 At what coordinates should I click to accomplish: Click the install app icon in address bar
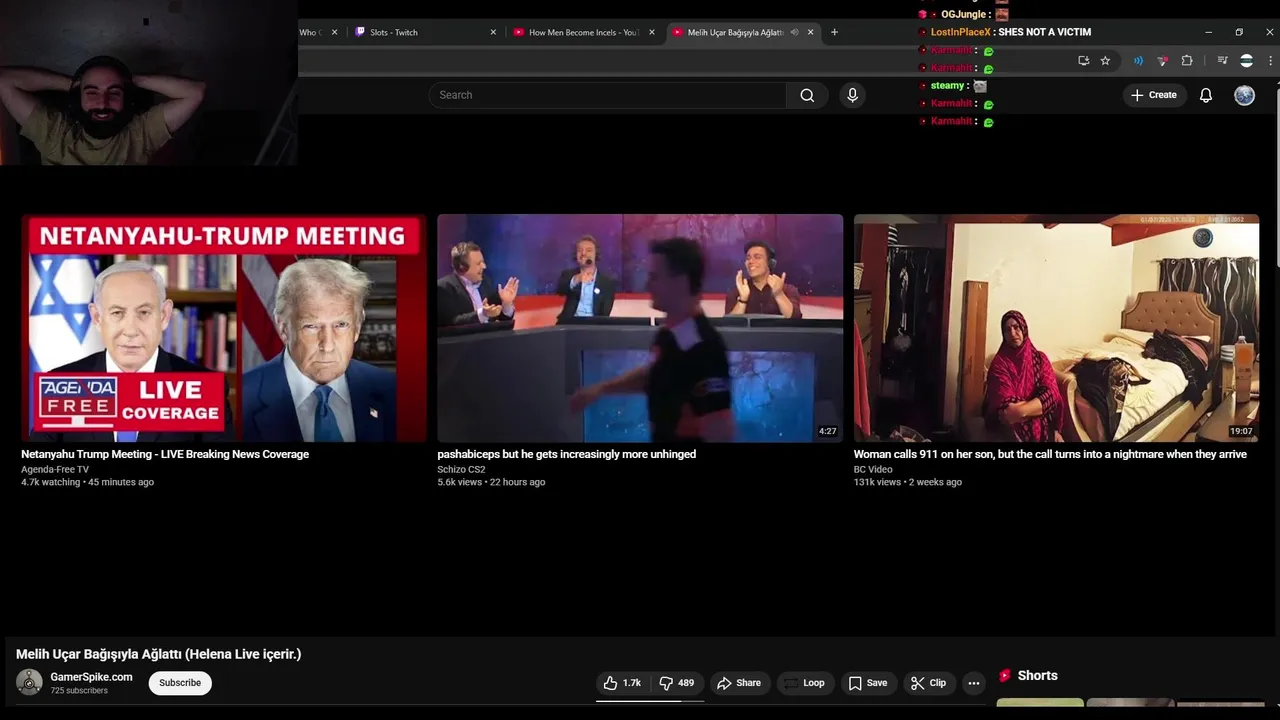pyautogui.click(x=1083, y=61)
